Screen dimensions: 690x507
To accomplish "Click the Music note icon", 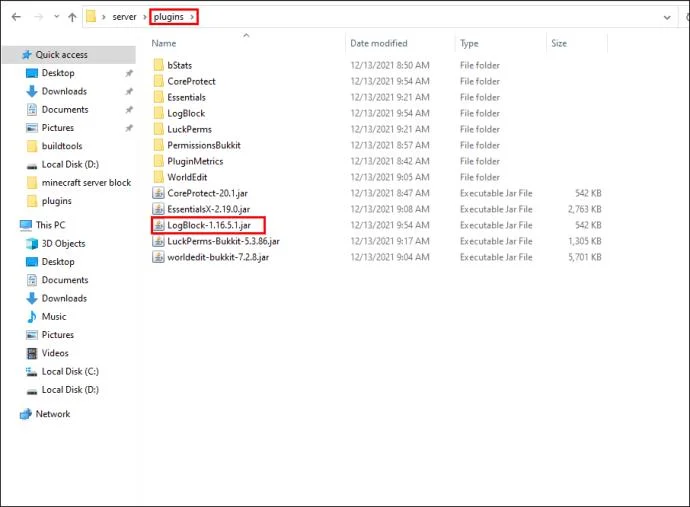I will pyautogui.click(x=32, y=316).
